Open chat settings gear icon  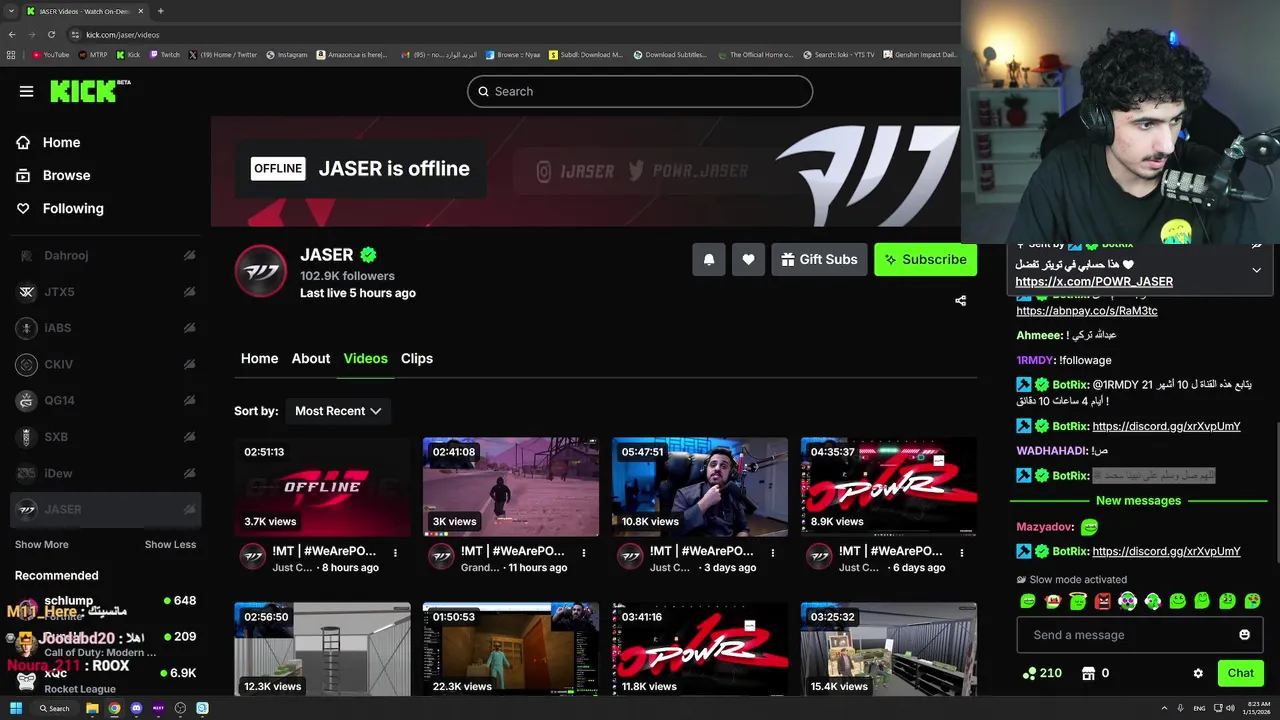tap(1198, 673)
